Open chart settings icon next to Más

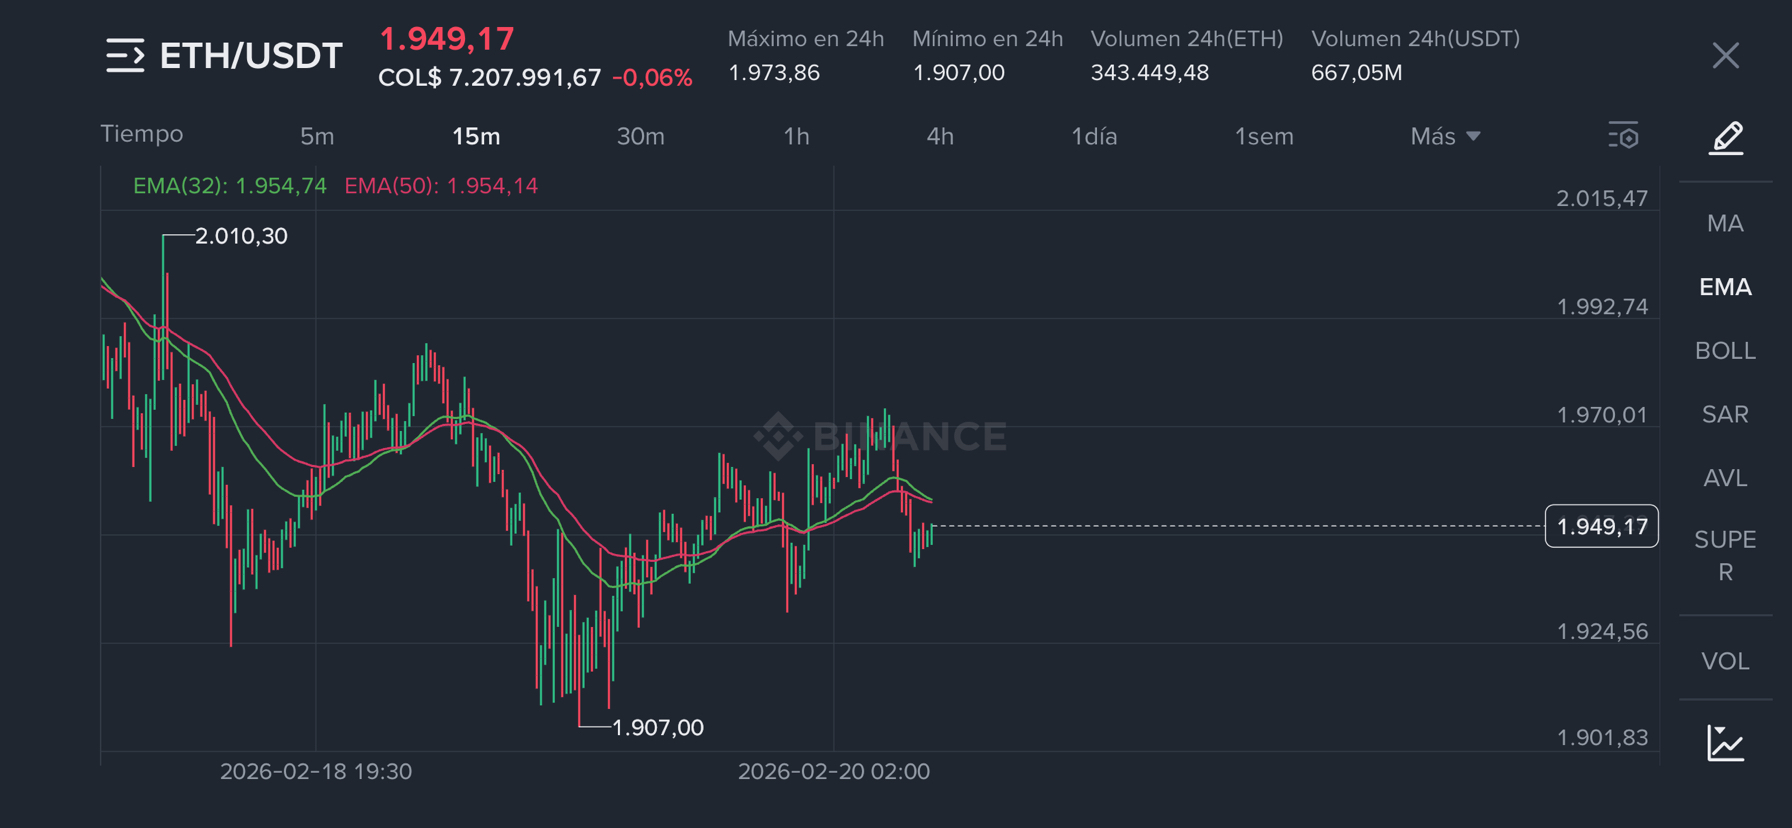pyautogui.click(x=1623, y=135)
